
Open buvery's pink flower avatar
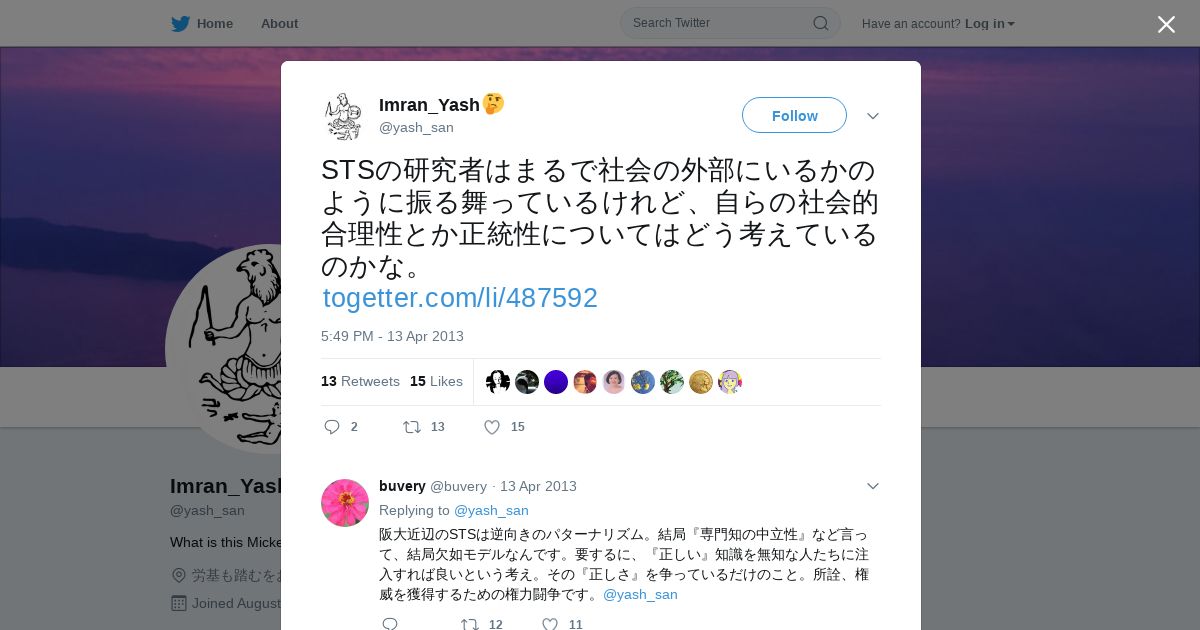tap(345, 503)
